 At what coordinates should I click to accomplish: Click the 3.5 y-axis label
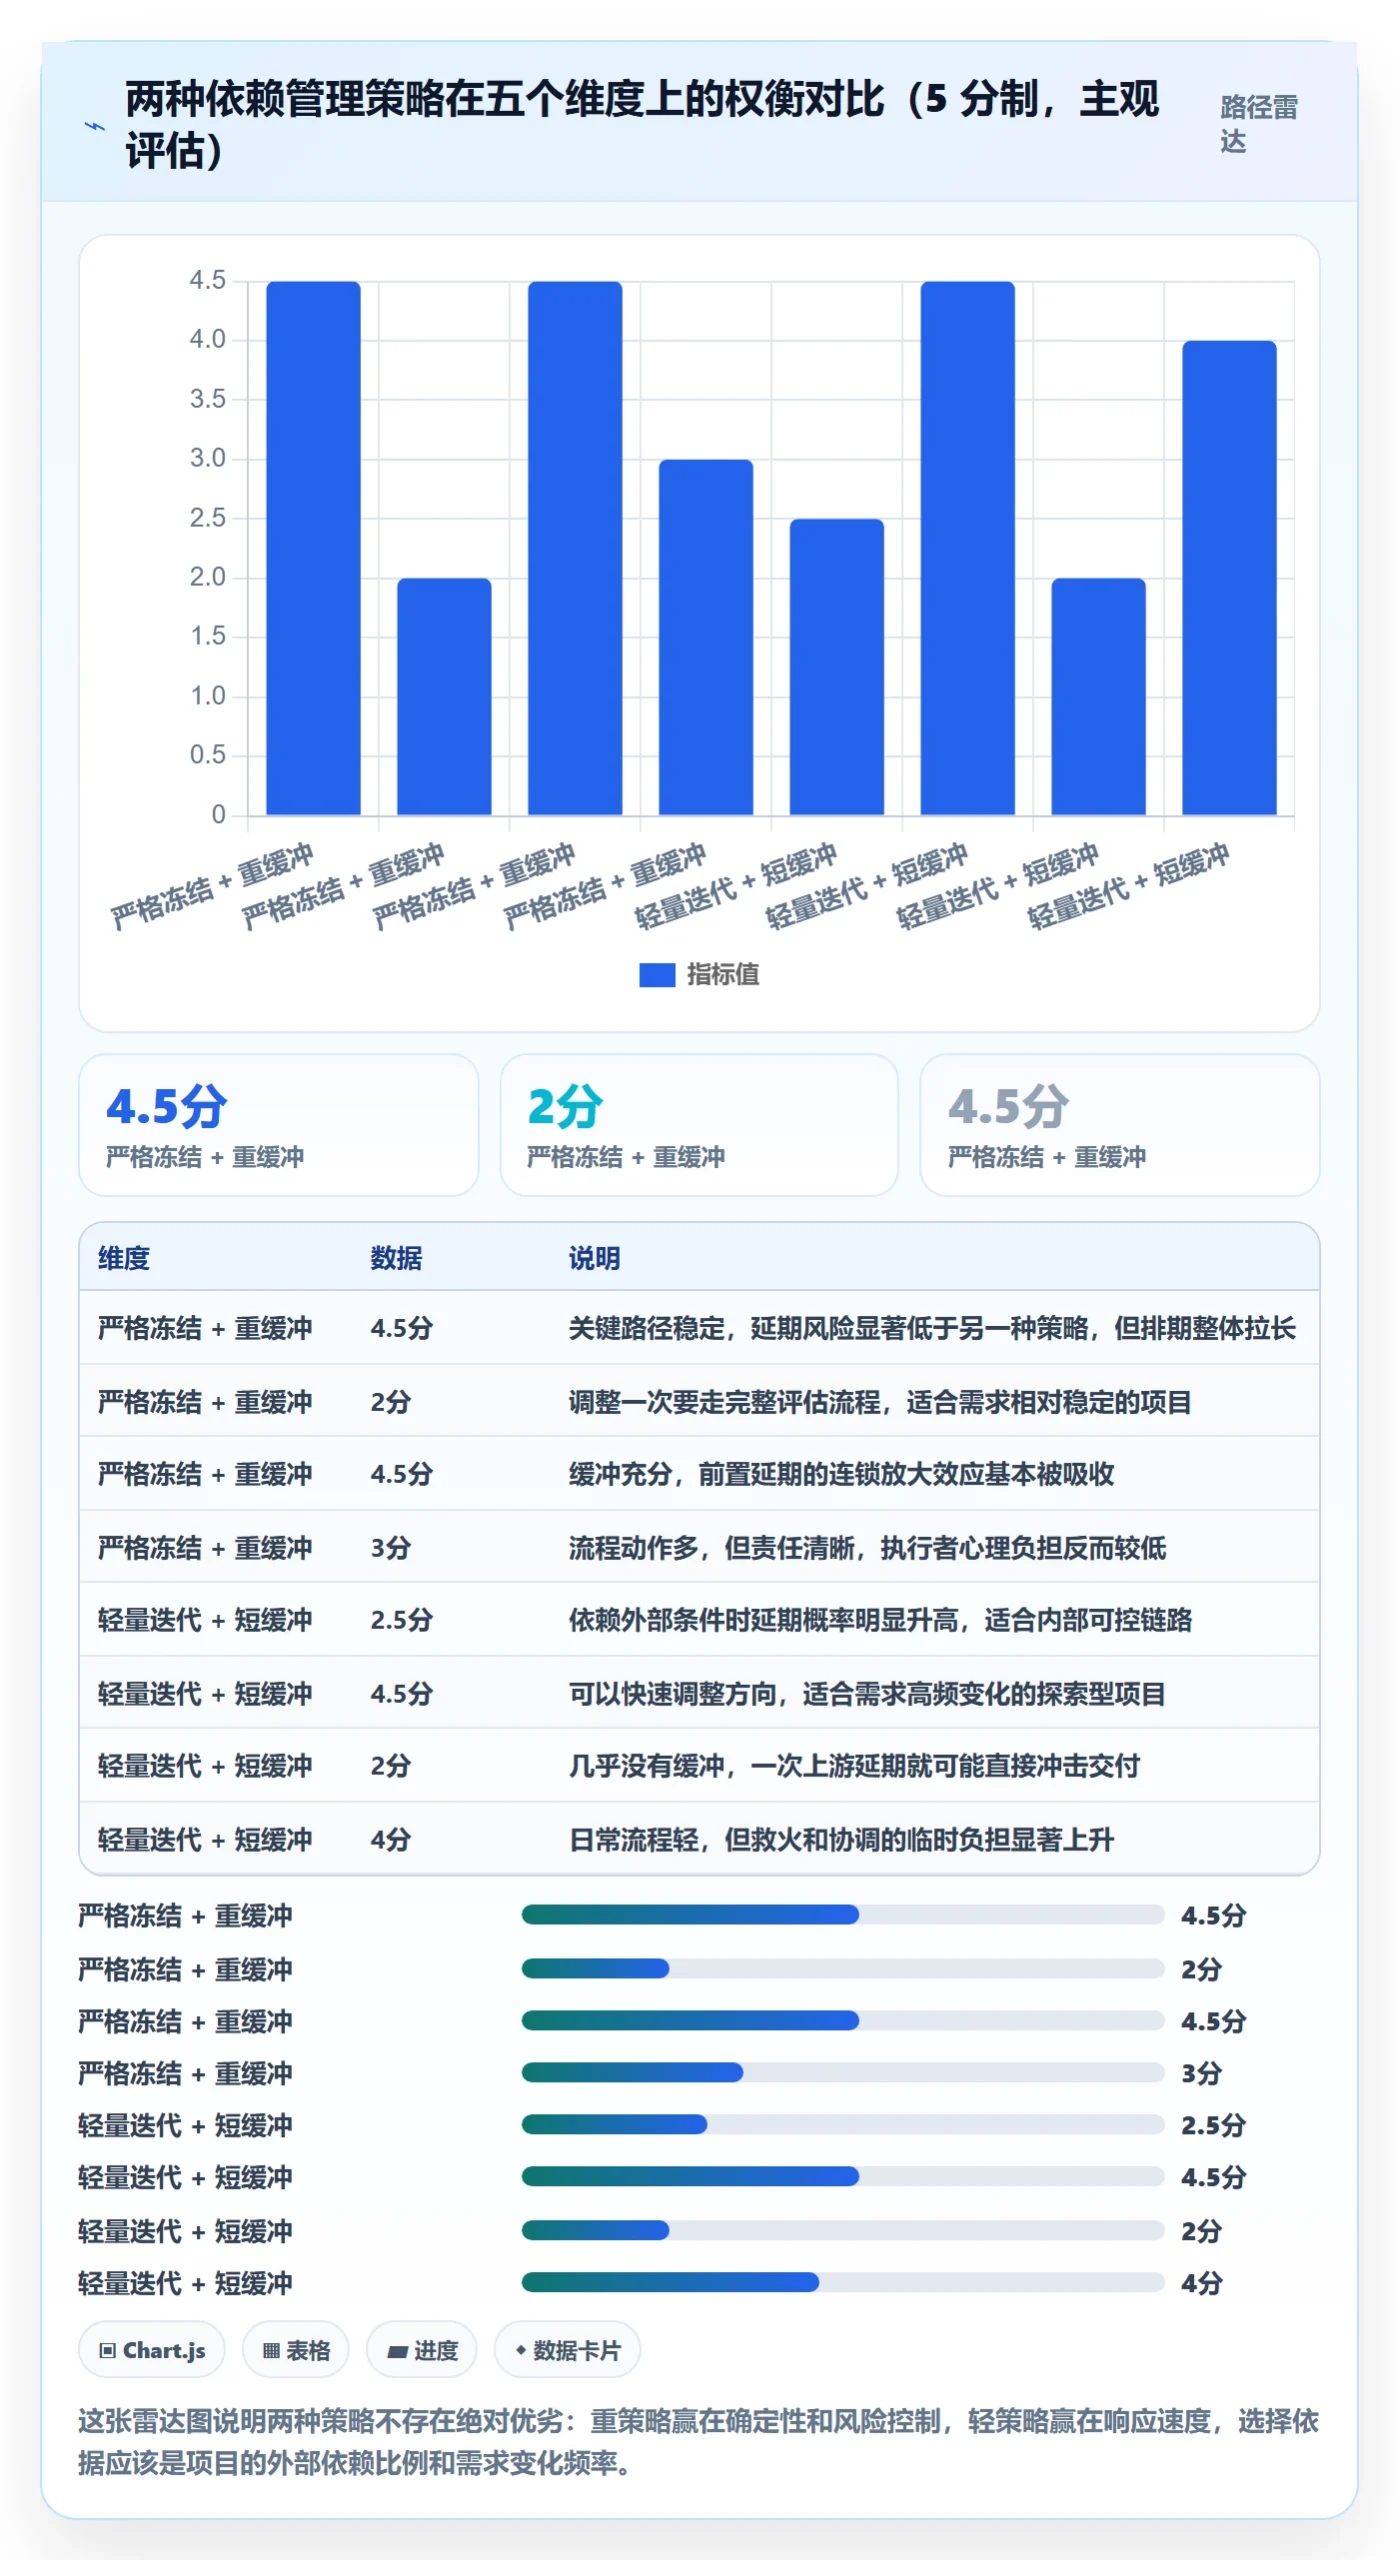208,399
